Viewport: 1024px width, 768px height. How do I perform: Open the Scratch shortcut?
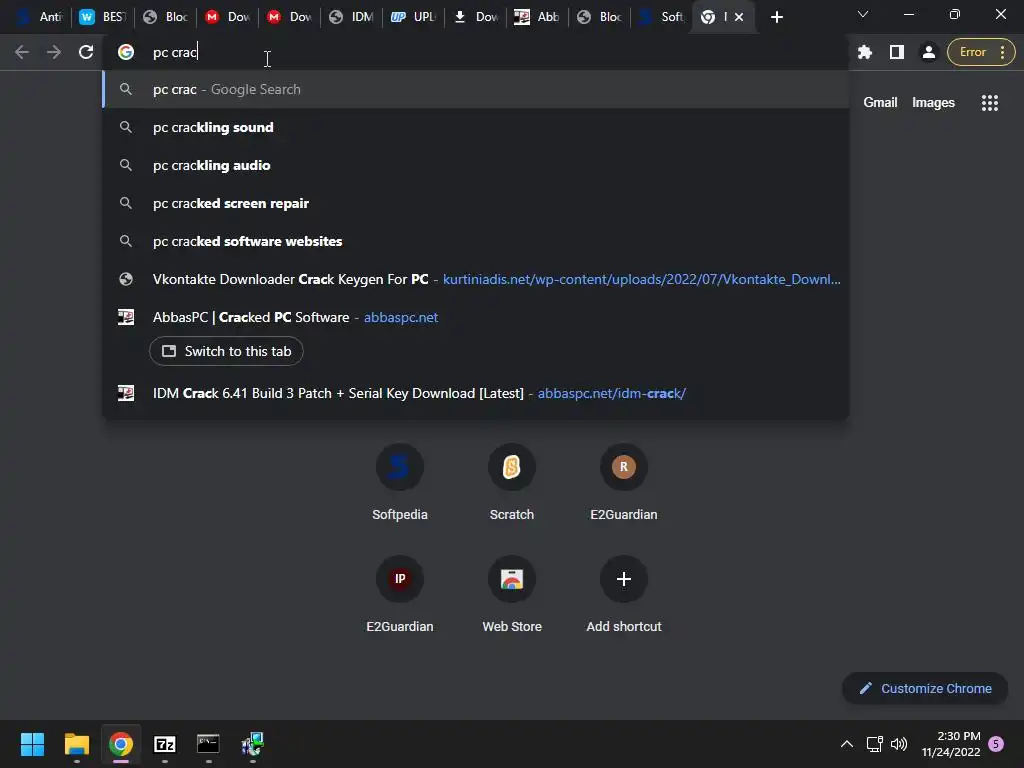click(511, 482)
